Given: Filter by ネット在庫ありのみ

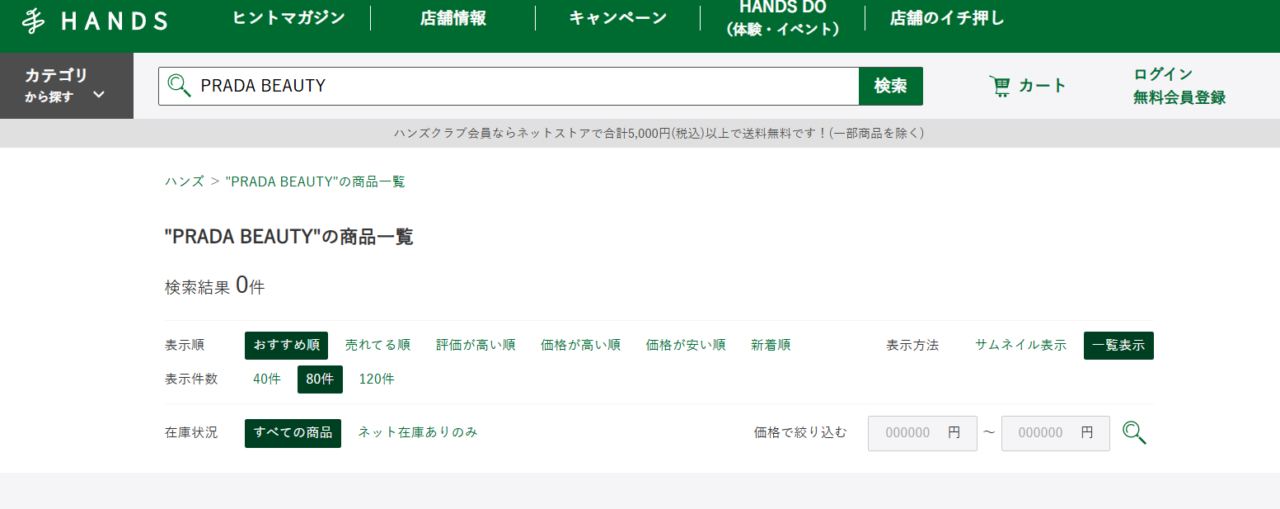Looking at the screenshot, I should point(418,433).
